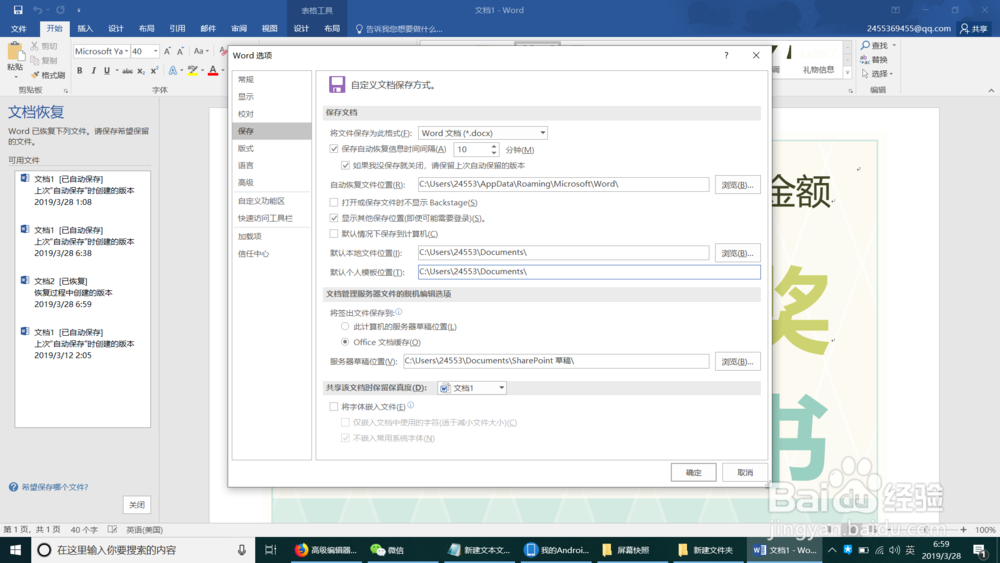Switch to the Review (审阅) ribbon tab
This screenshot has height=563, width=1000.
[x=239, y=29]
